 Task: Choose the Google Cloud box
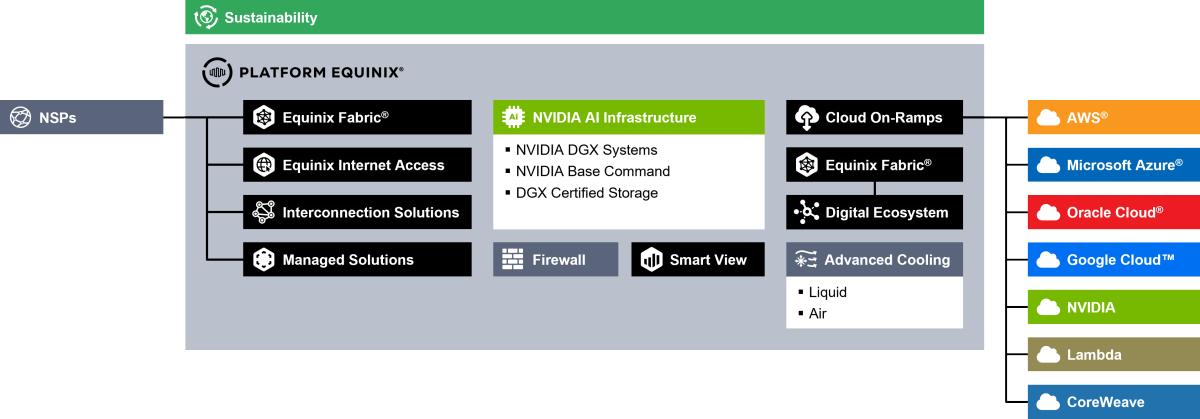[1113, 259]
